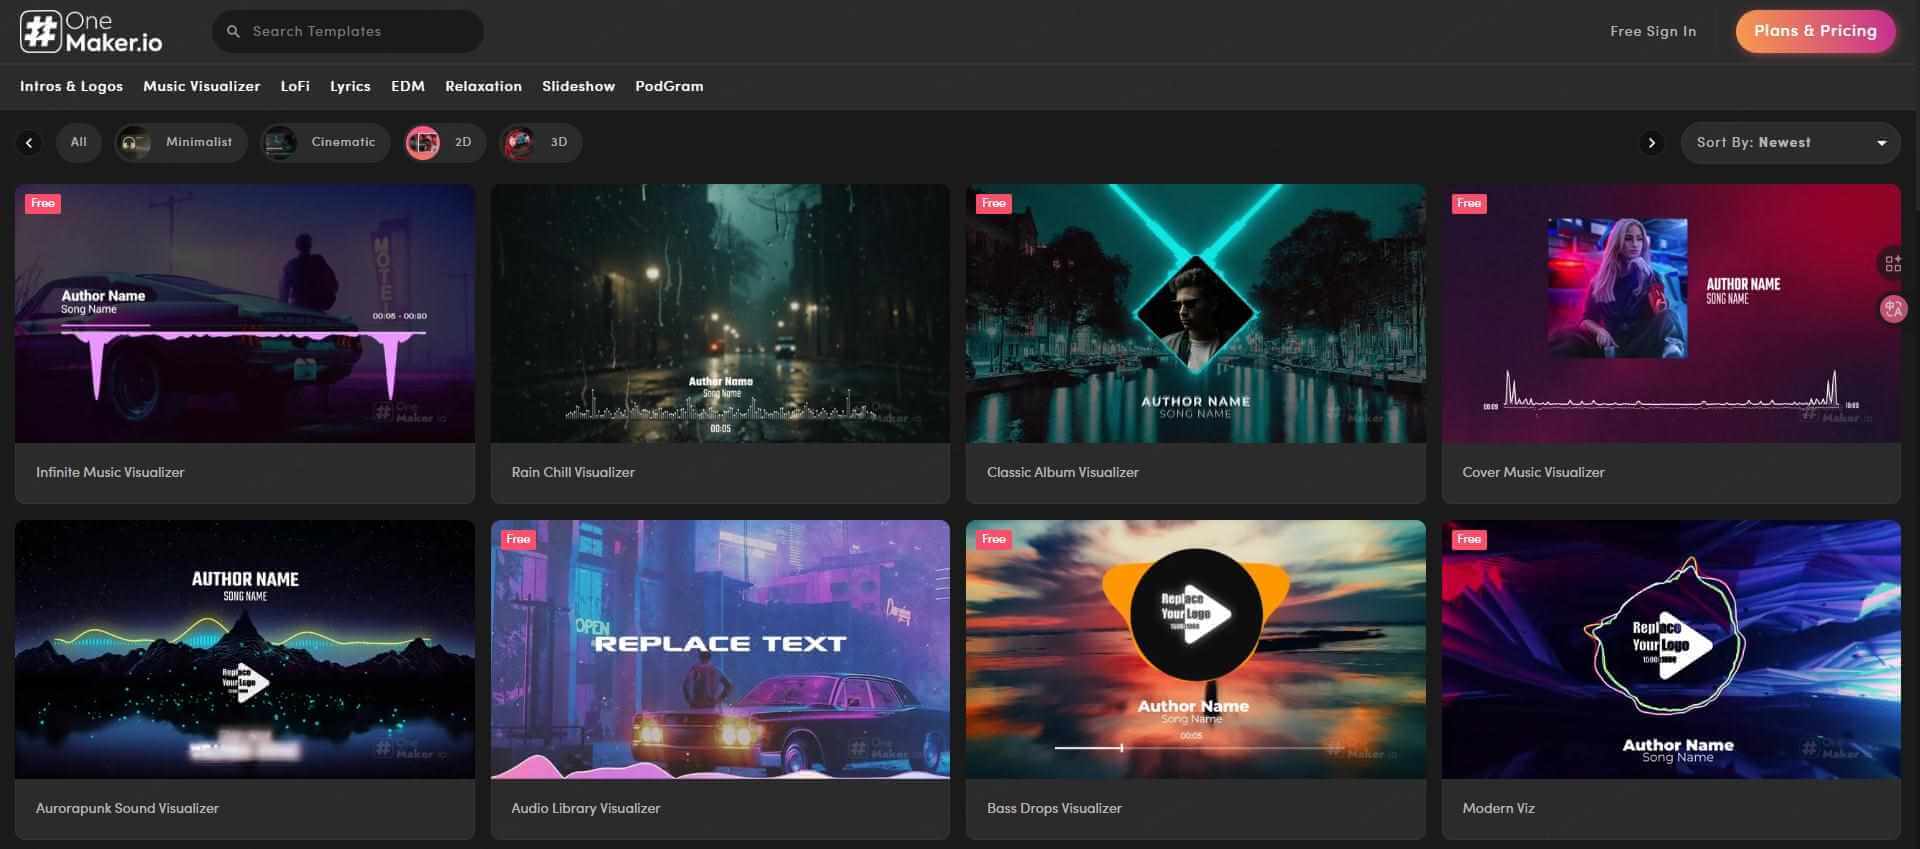Click the Infinite Music Visualizer title
1920x849 pixels.
coord(110,472)
